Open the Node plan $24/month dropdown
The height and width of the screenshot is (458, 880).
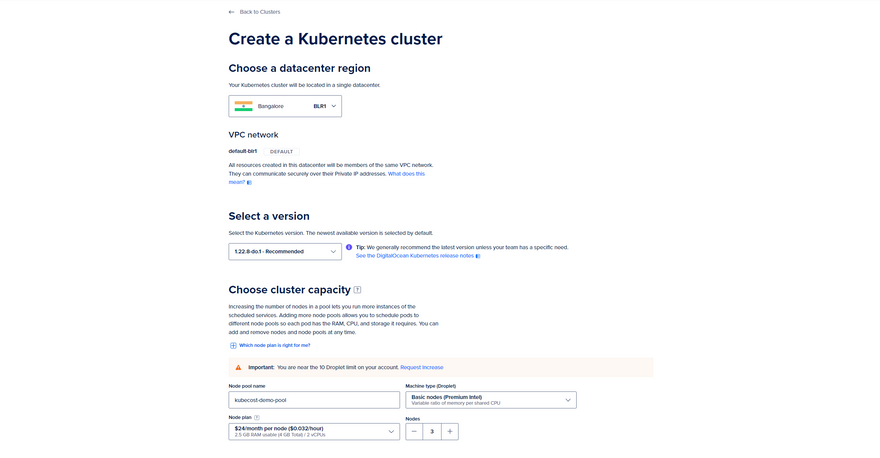(x=314, y=432)
